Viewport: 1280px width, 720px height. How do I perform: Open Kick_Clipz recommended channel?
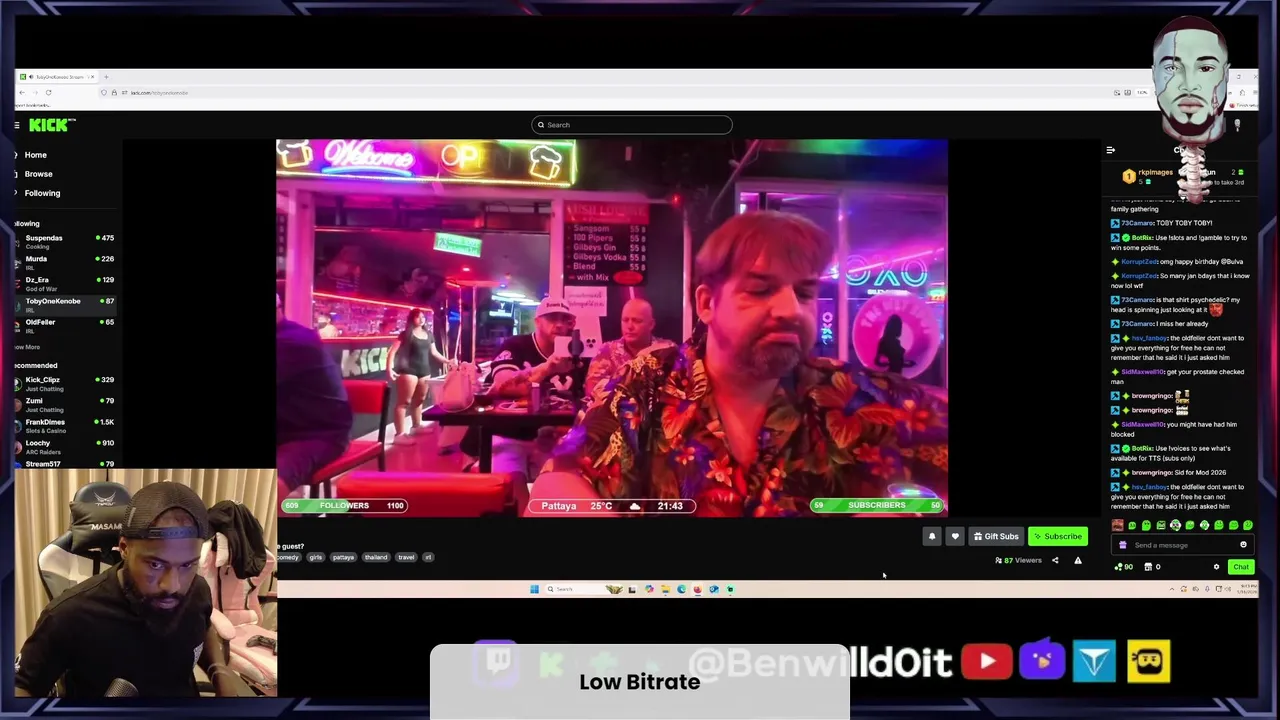(66, 383)
